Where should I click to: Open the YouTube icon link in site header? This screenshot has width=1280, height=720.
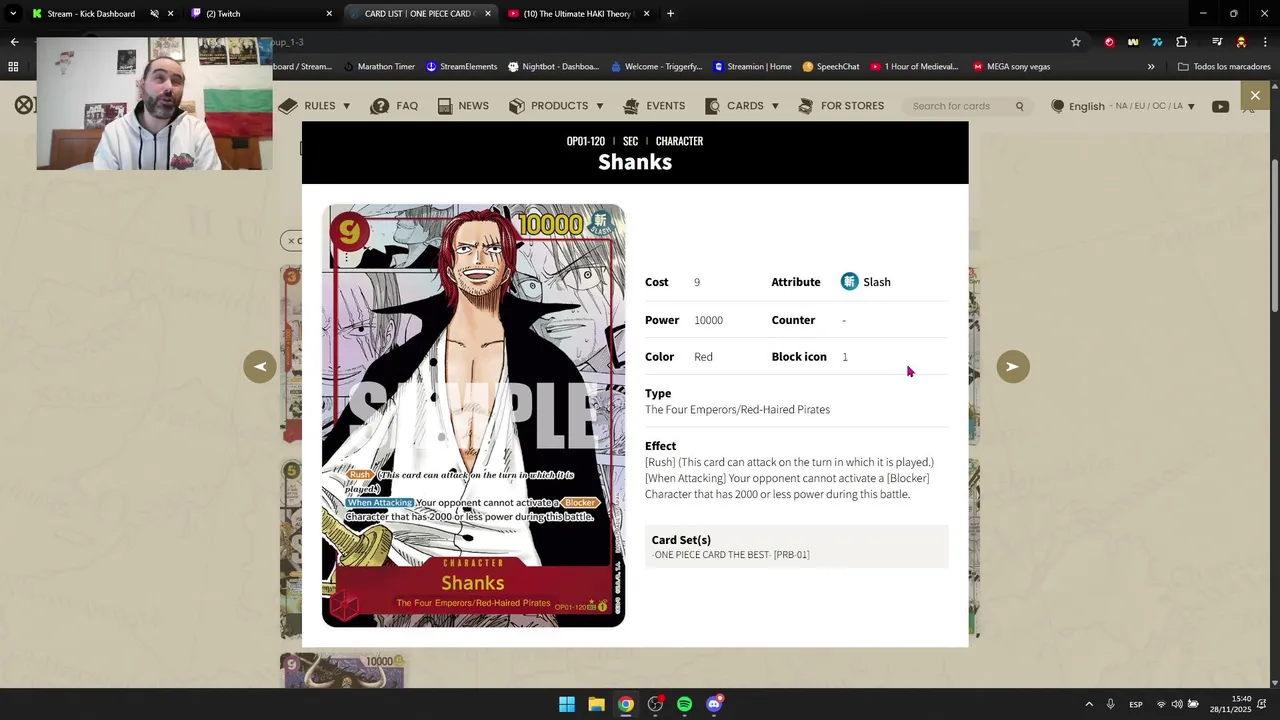[1220, 106]
